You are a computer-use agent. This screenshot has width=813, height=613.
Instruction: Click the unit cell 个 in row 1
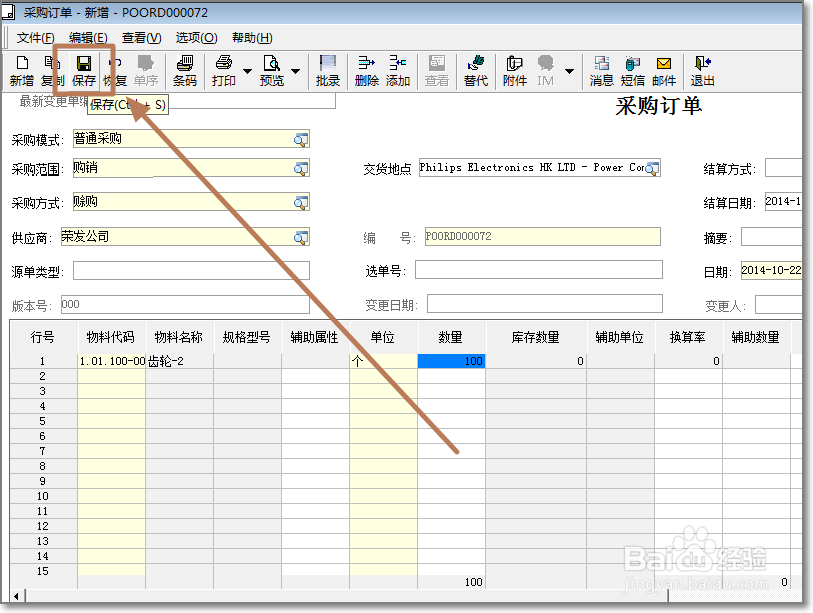[x=384, y=361]
